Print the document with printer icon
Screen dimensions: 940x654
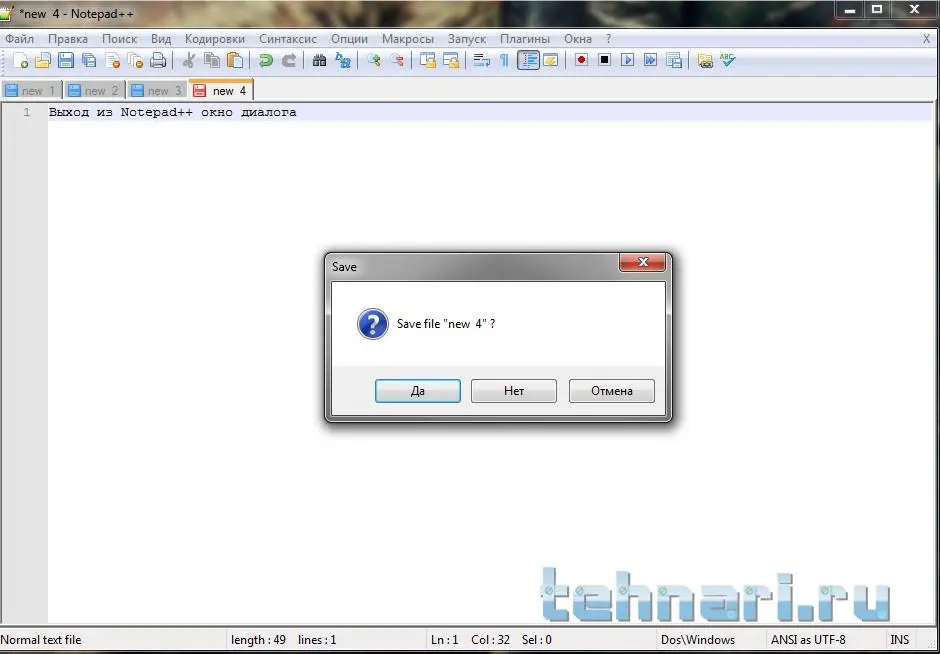(158, 60)
